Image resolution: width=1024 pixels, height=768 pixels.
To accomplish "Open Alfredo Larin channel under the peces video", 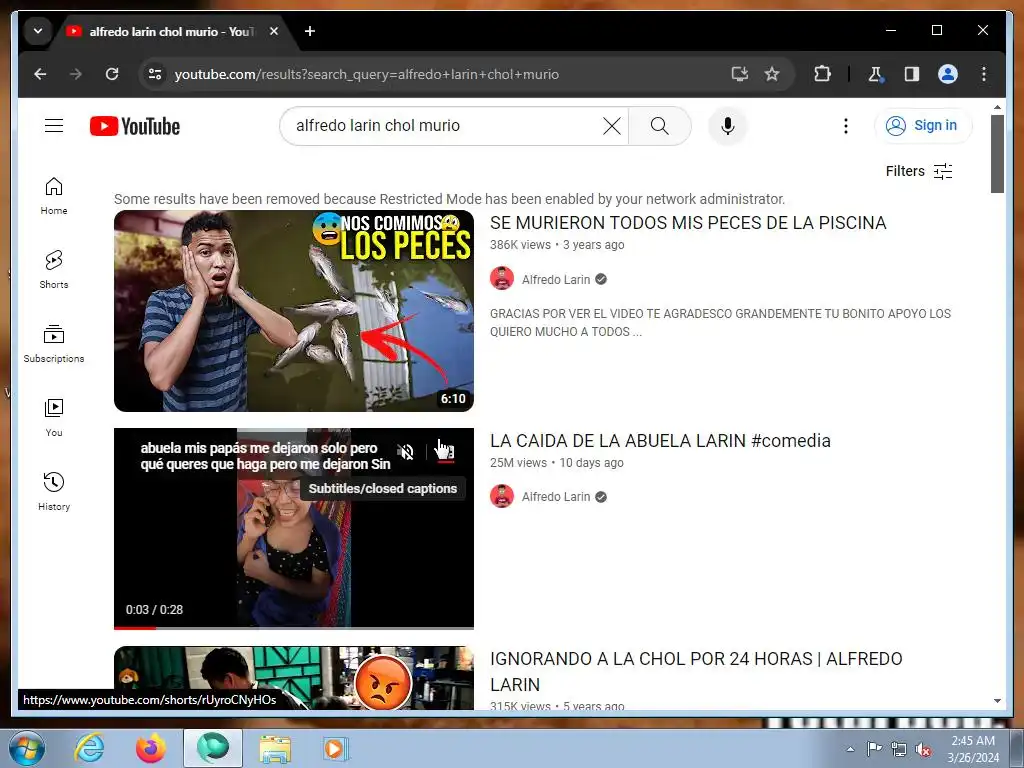I will point(556,280).
